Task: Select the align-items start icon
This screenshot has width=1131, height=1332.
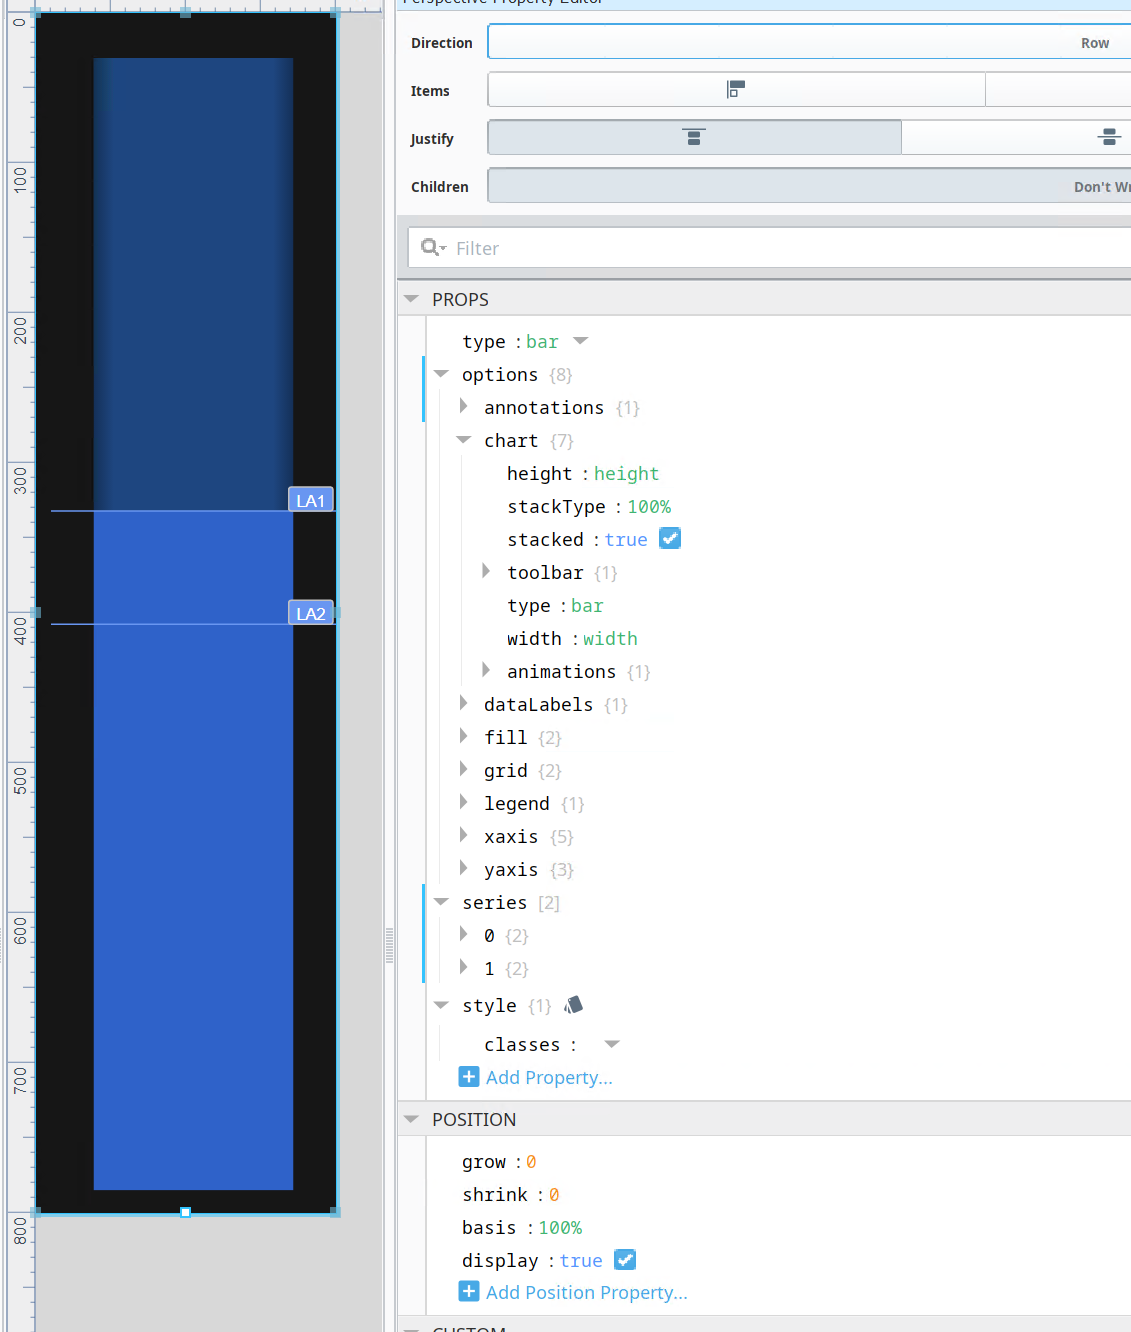Action: tap(736, 90)
